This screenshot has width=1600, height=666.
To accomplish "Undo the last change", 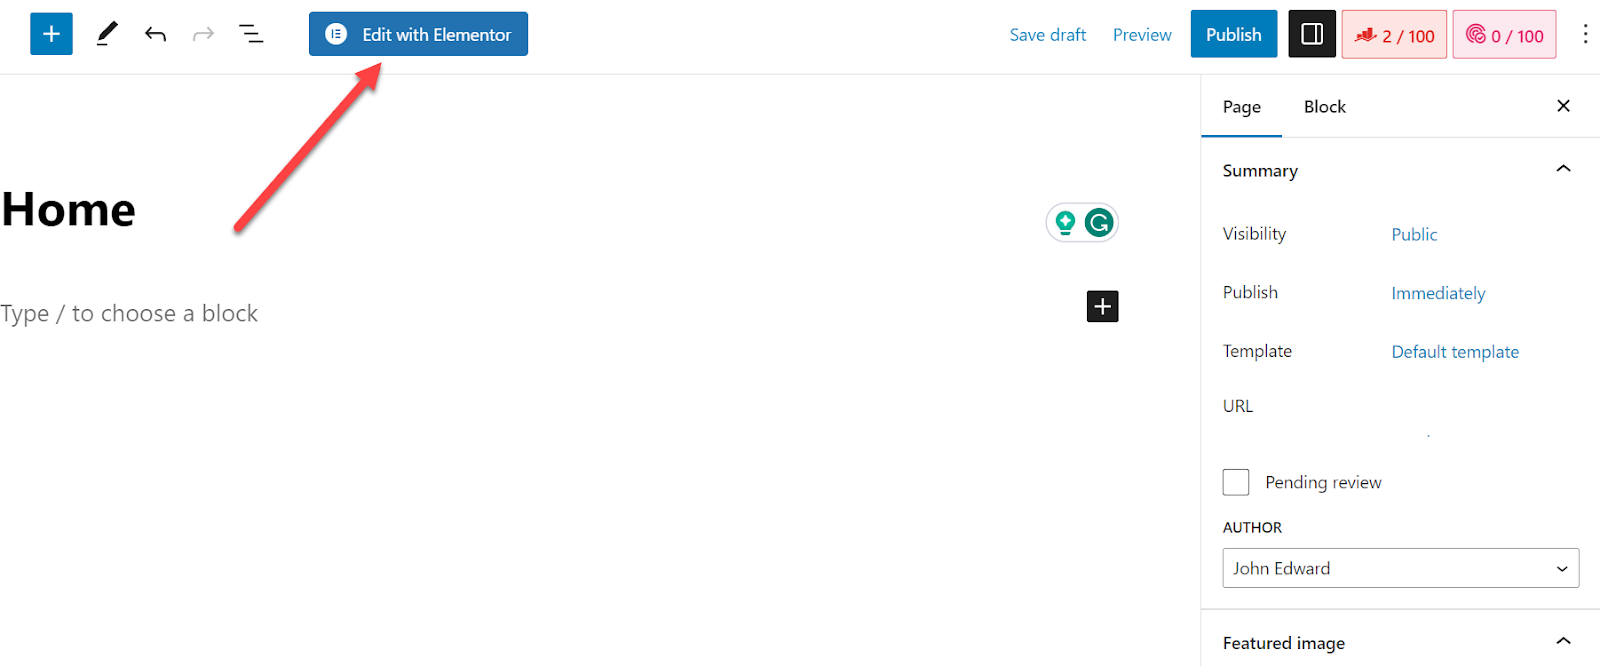I will (155, 34).
